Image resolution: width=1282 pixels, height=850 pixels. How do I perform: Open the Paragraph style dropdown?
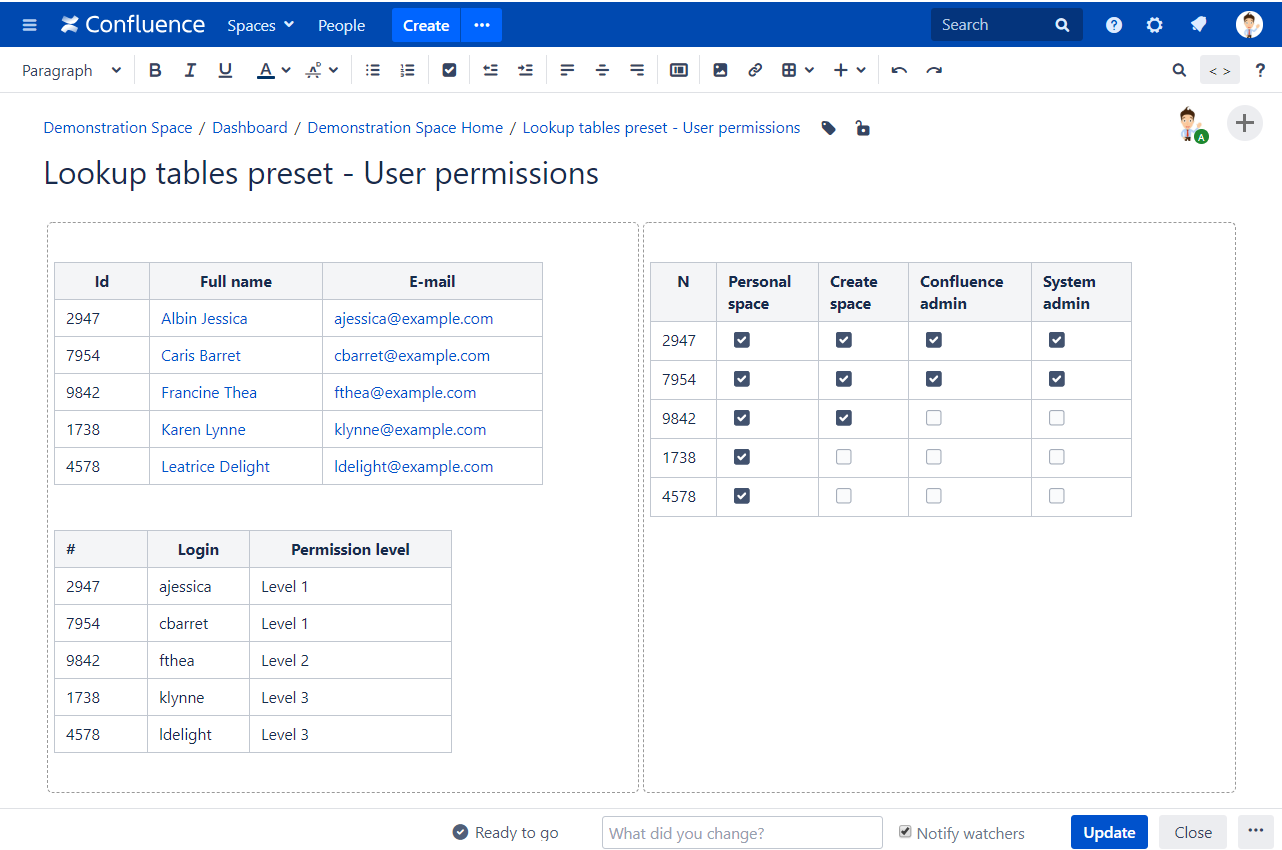coord(71,70)
